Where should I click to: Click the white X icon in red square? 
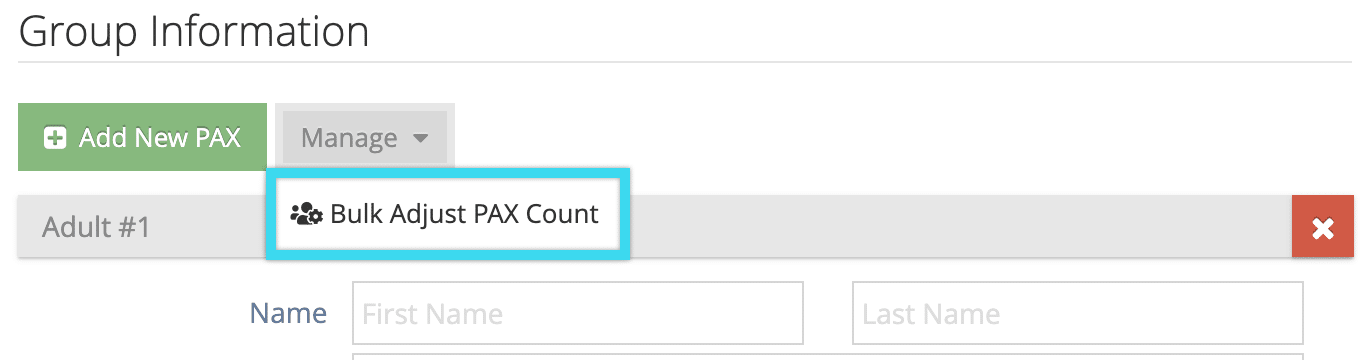[1323, 229]
